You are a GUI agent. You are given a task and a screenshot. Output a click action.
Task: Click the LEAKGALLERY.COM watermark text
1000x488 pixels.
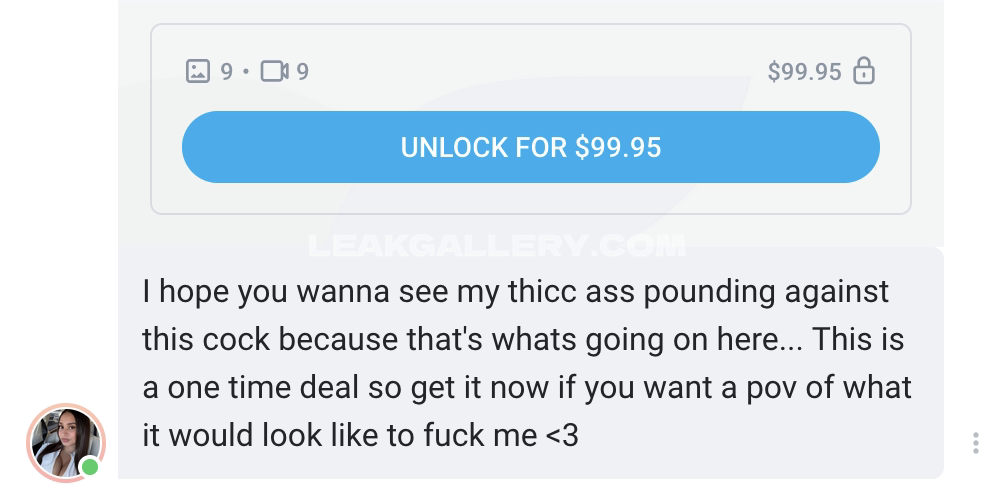pos(497,246)
